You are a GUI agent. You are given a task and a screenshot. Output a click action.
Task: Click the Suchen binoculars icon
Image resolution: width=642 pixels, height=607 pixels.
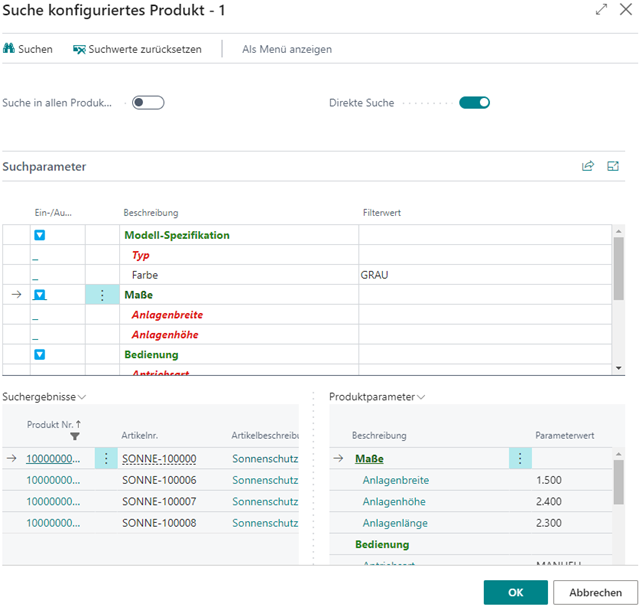pos(10,49)
